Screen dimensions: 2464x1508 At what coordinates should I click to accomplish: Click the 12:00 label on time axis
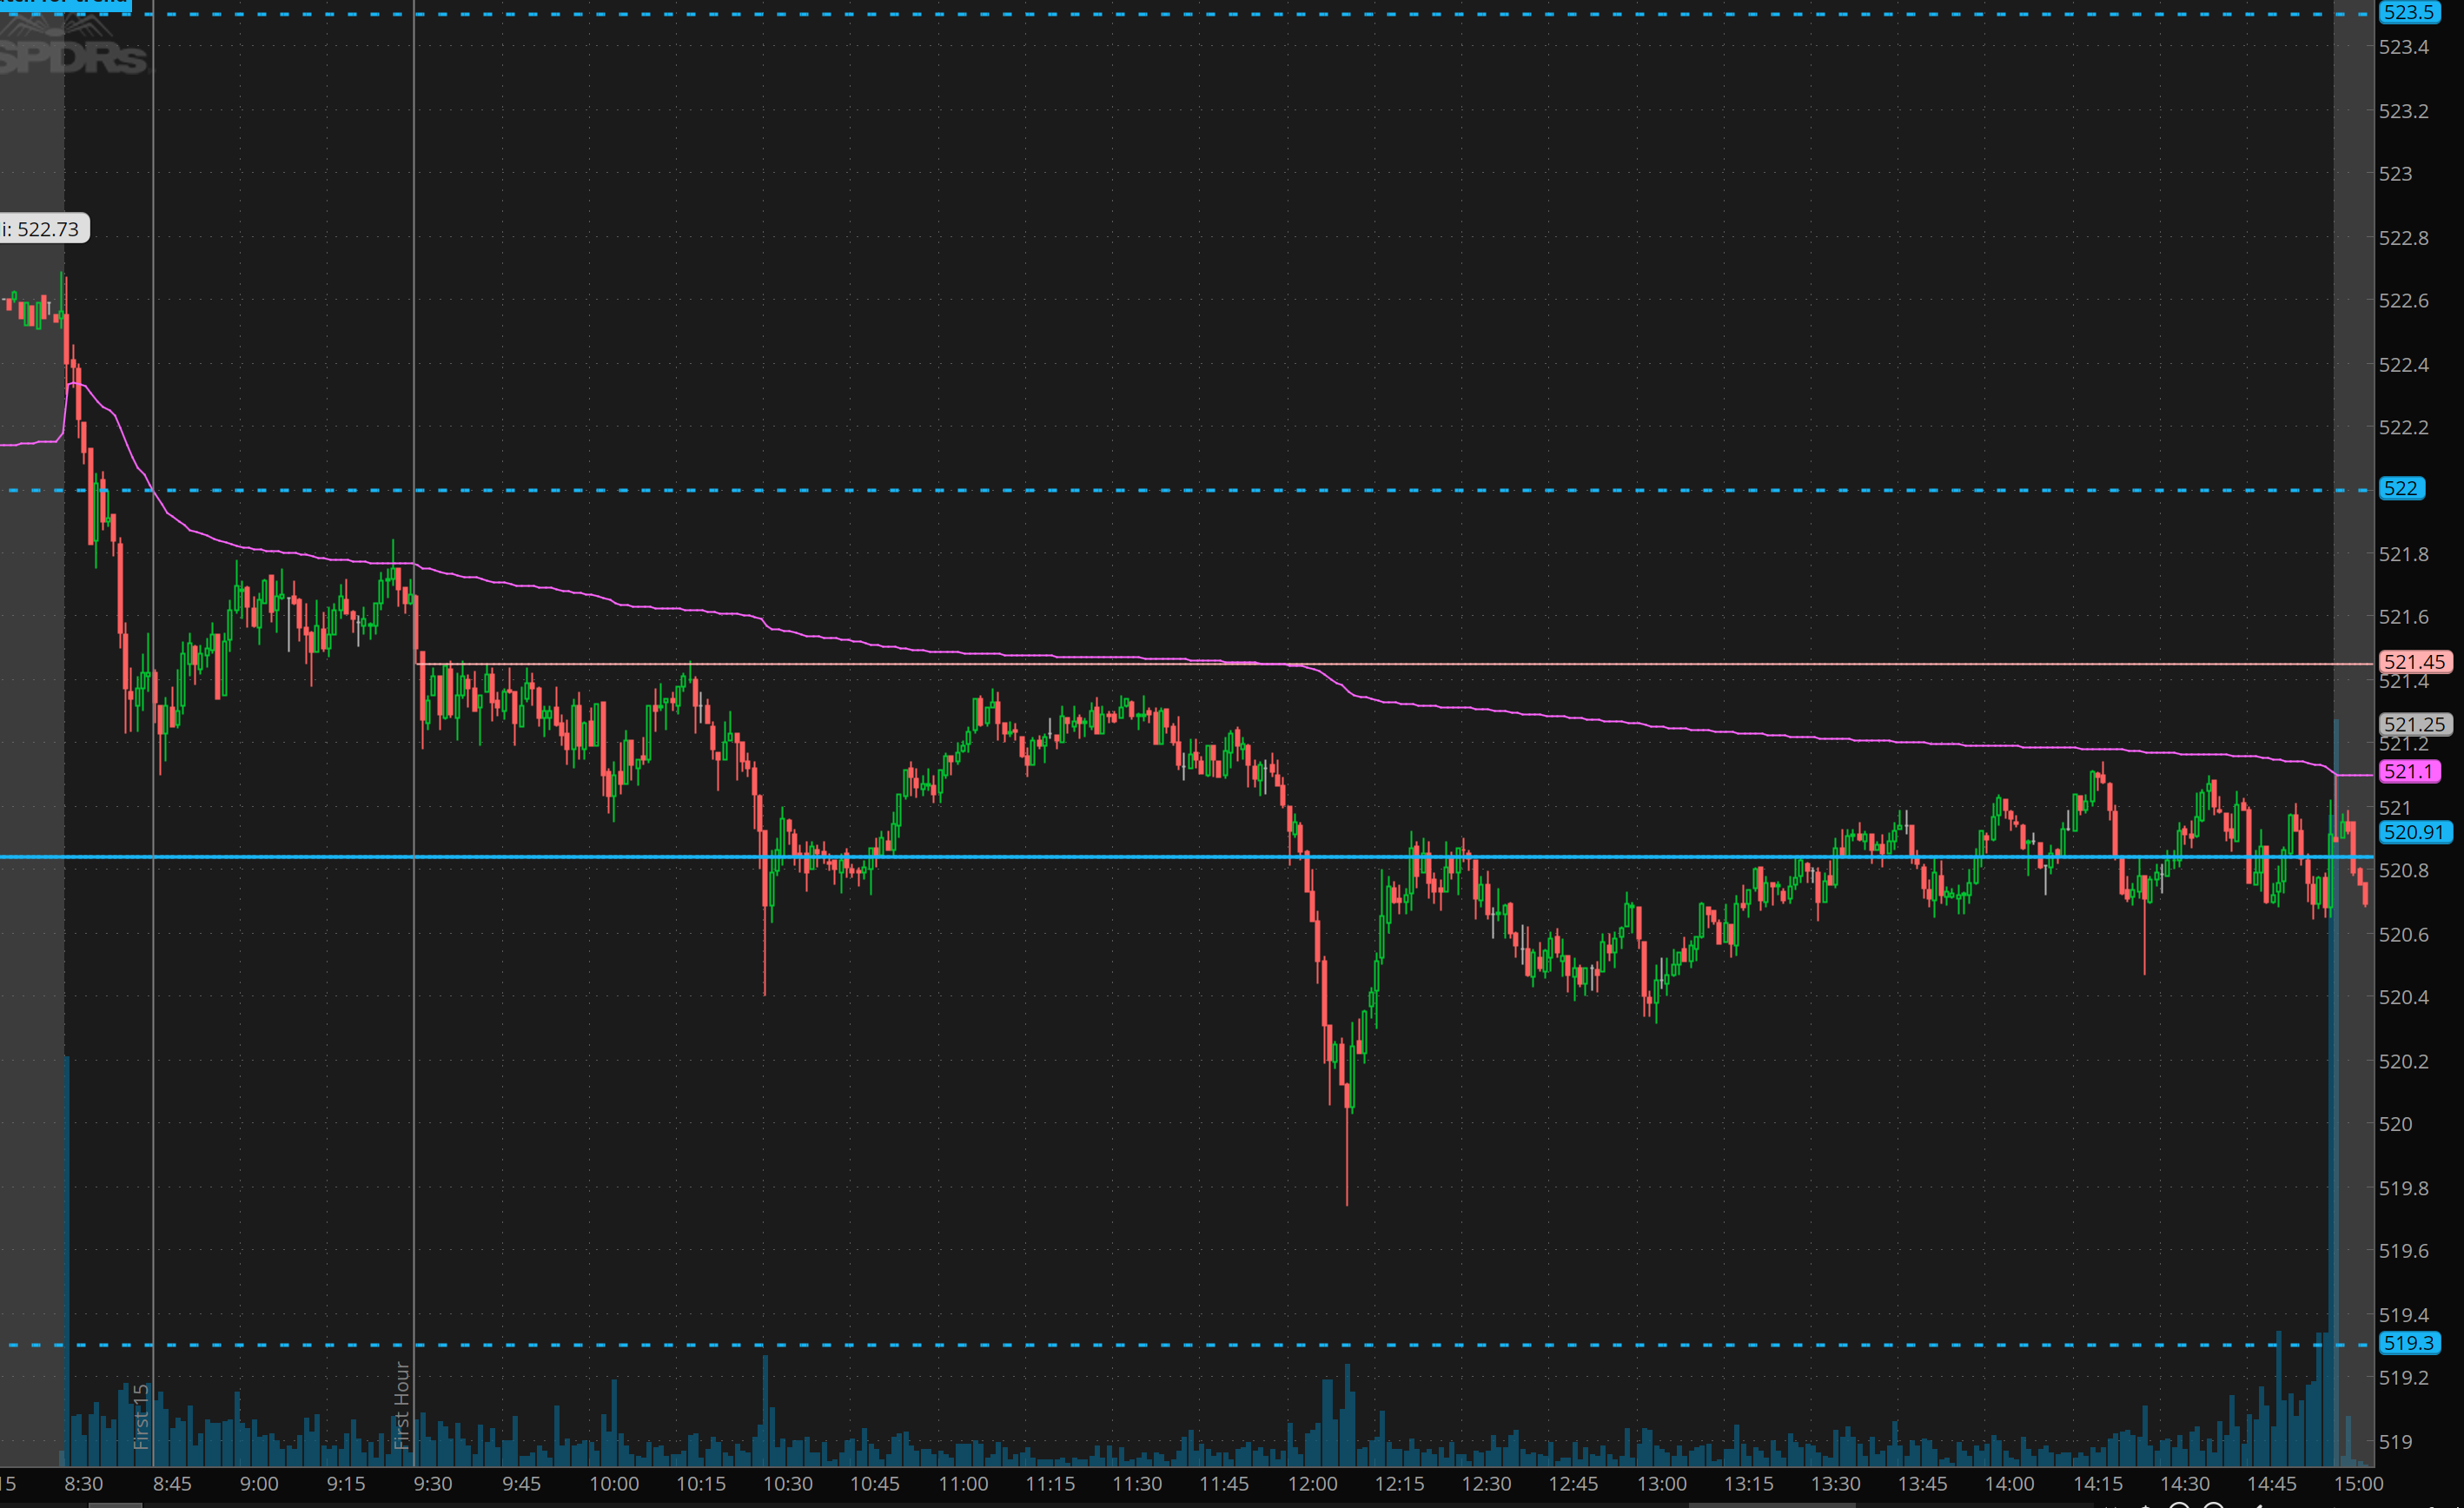(x=1311, y=1484)
